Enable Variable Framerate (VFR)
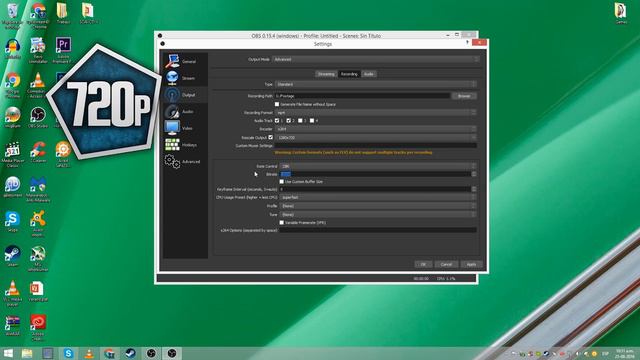This screenshot has width=640, height=360. [282, 222]
